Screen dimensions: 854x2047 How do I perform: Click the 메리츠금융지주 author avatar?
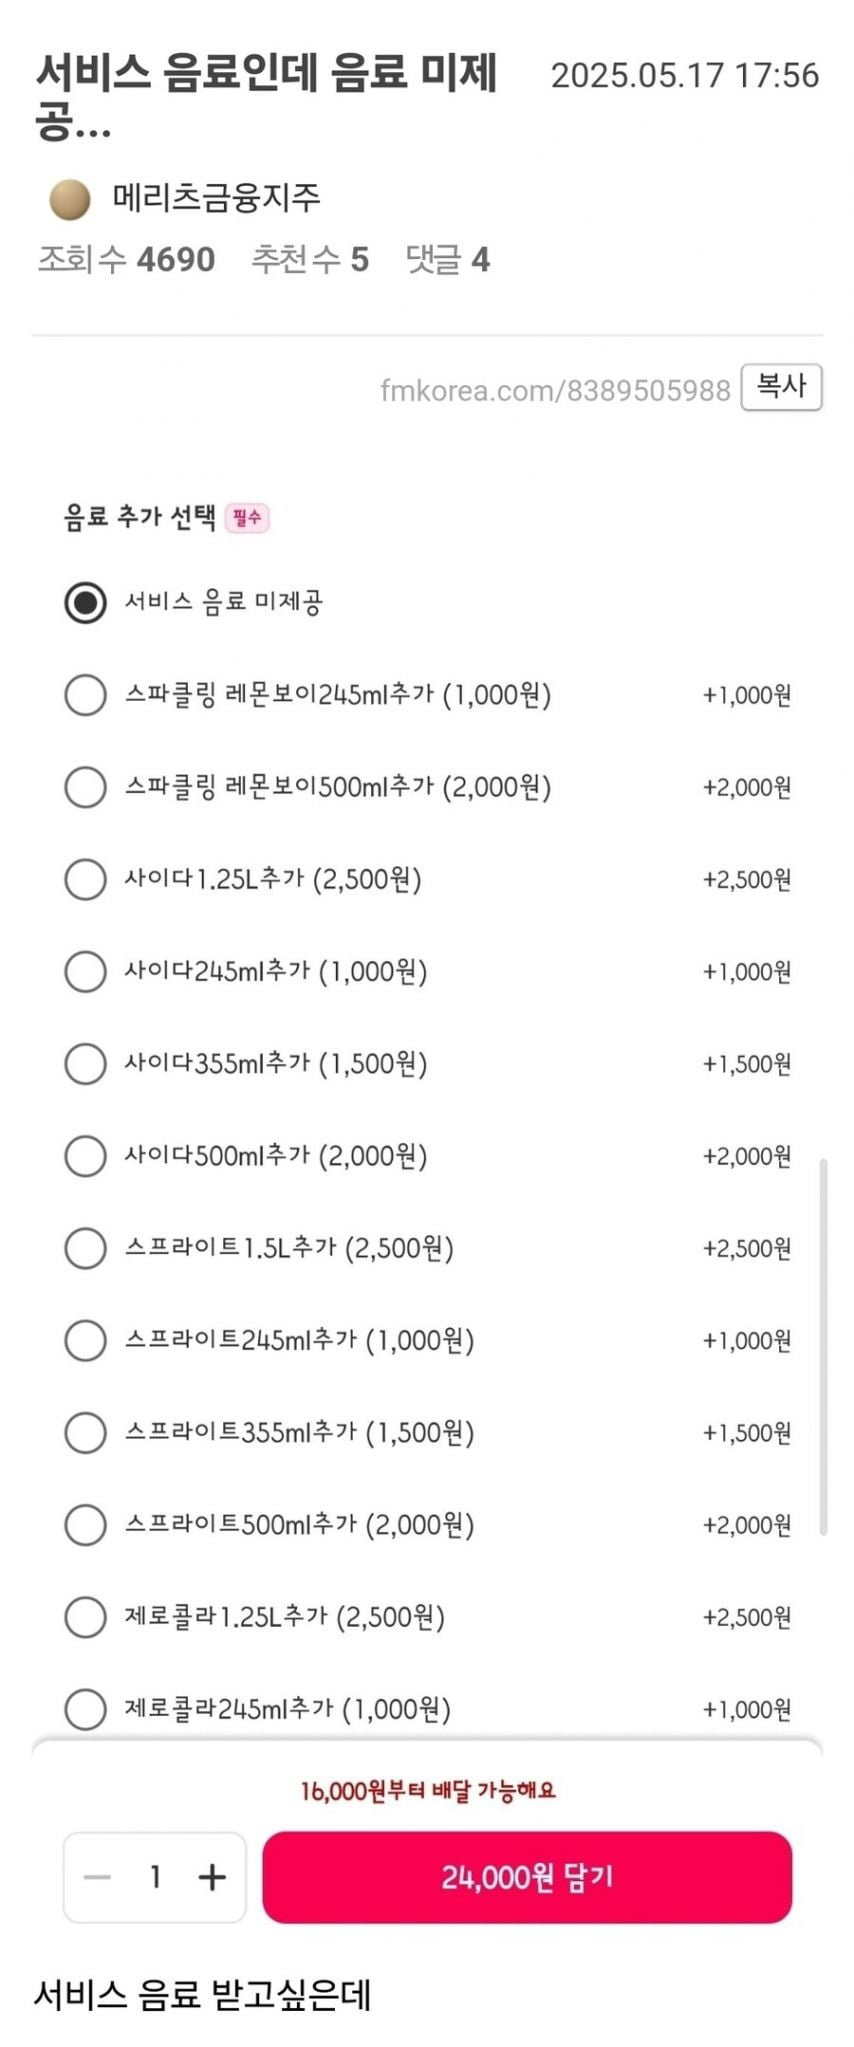[x=69, y=199]
